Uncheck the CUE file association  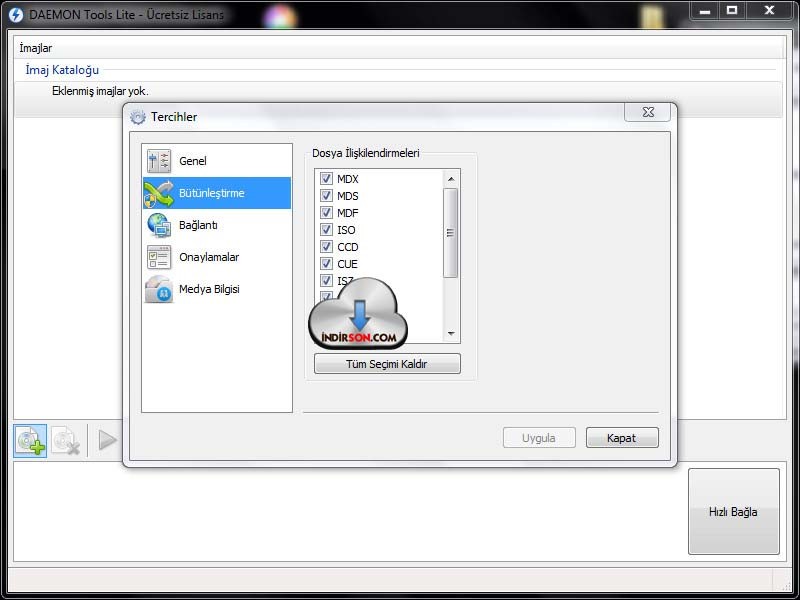327,263
